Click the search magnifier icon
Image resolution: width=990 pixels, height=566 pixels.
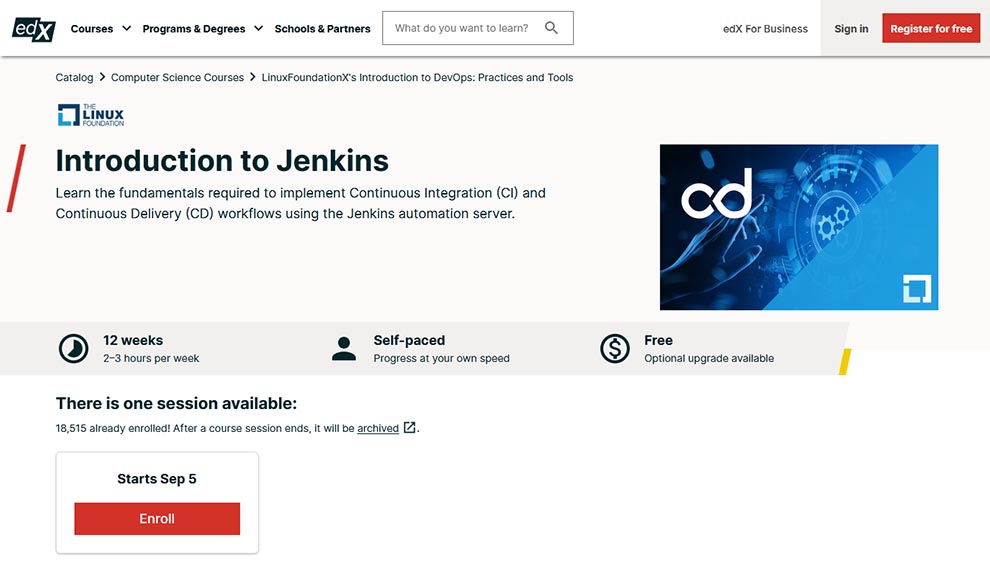coord(551,28)
